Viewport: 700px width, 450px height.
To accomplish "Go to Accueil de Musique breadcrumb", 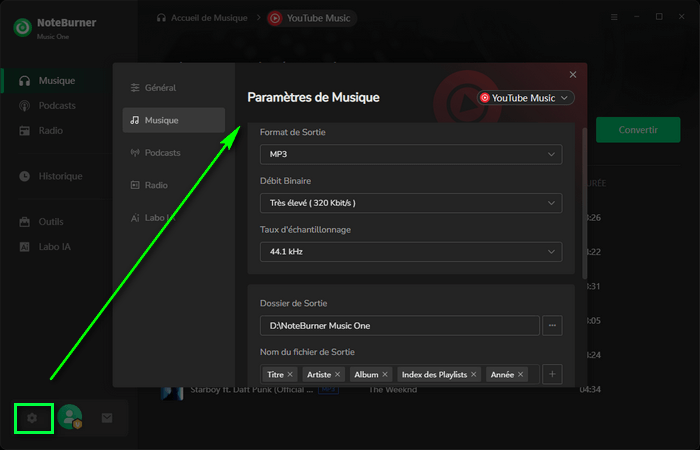I will point(202,18).
